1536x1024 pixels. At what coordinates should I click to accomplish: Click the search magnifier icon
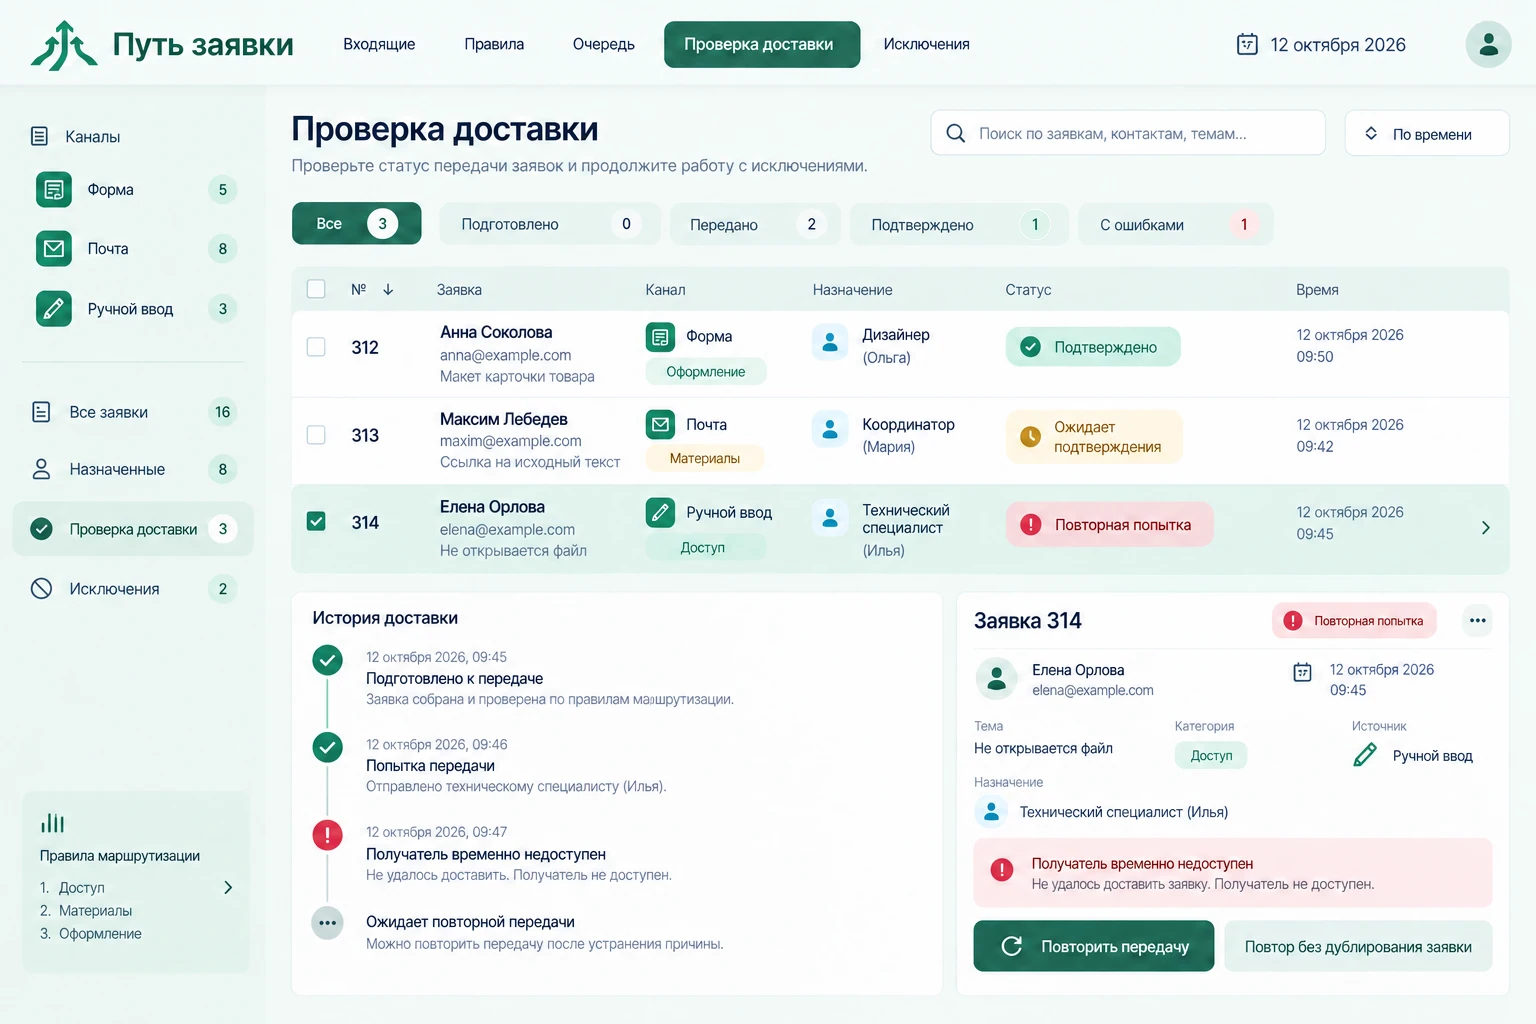[955, 133]
